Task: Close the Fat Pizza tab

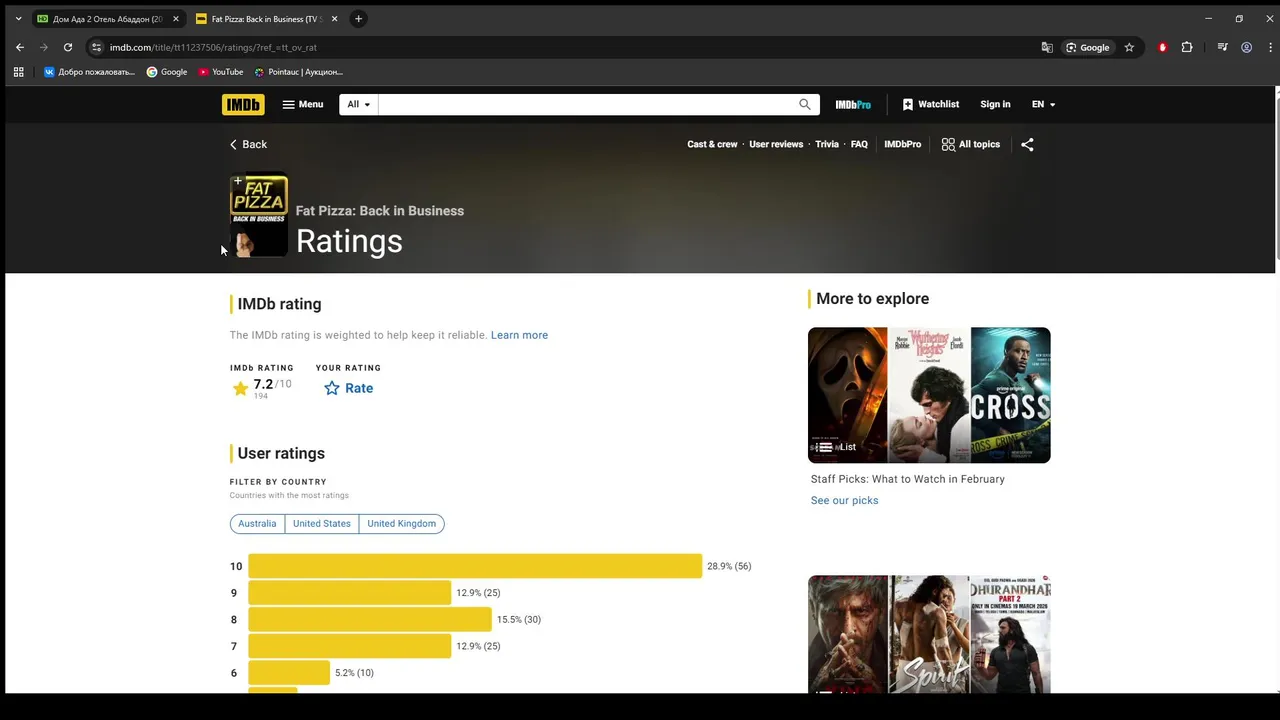Action: pos(334,19)
